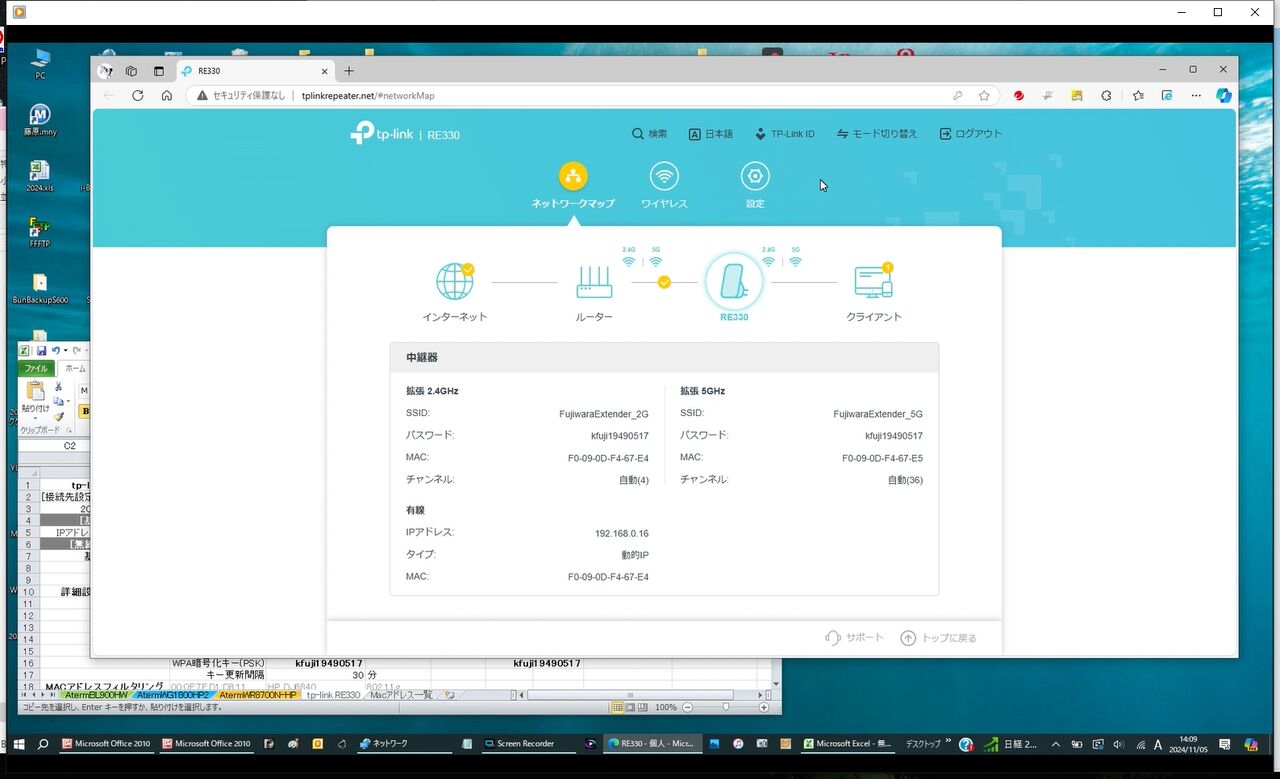Open the Network Map (ネットワークマップ) icon

click(x=573, y=176)
